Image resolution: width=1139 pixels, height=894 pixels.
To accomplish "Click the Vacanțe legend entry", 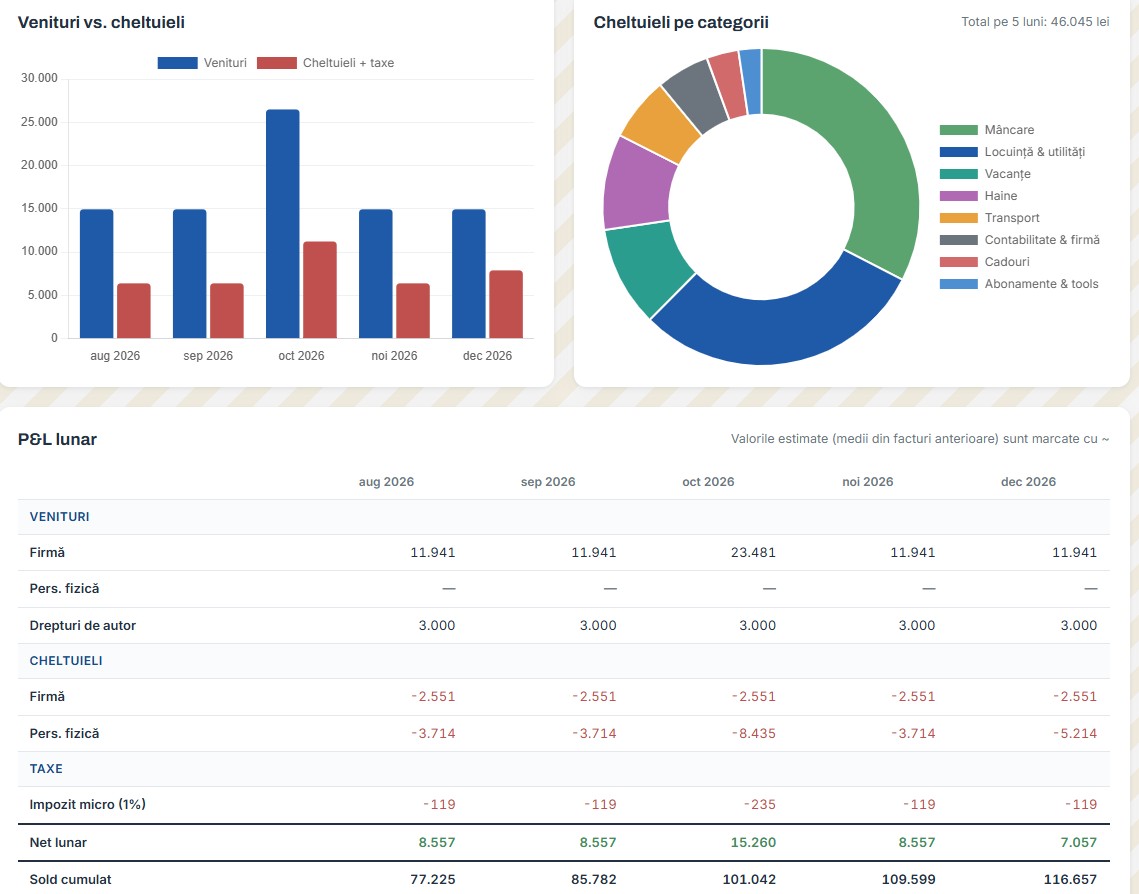I will coord(985,174).
